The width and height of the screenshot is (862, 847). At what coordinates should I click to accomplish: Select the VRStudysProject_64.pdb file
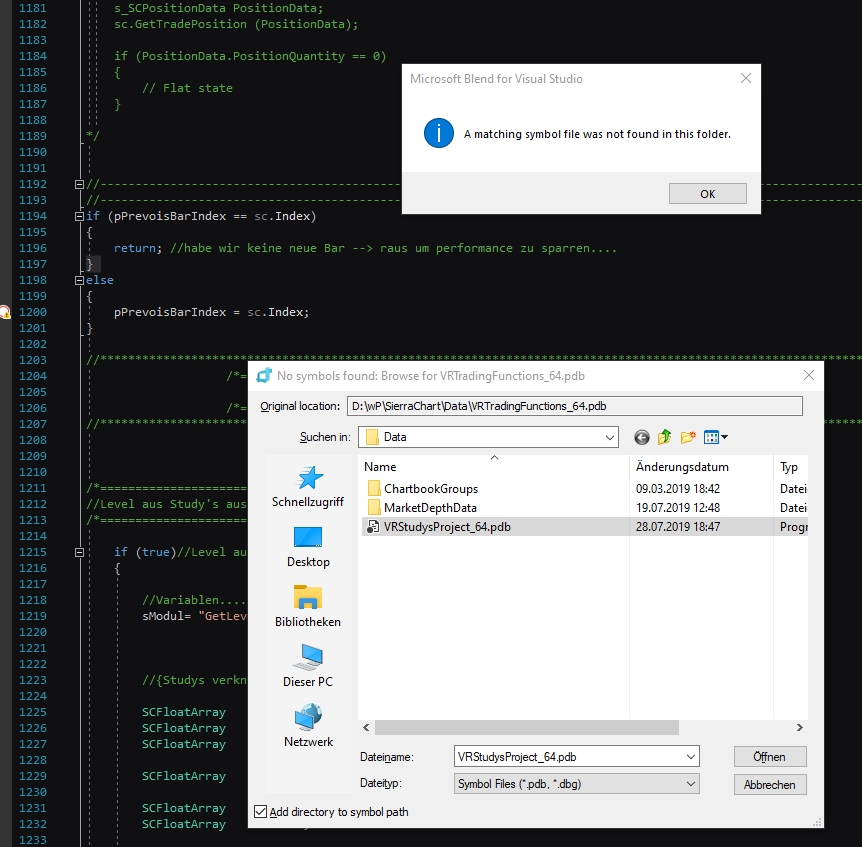447,527
